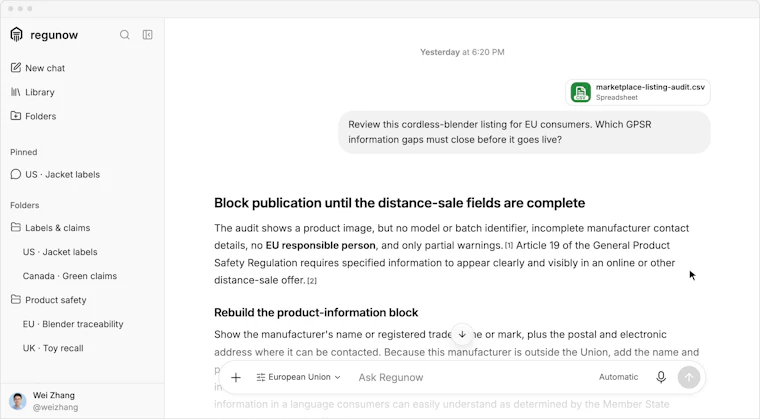This screenshot has height=419, width=760.
Task: Click the green CSV file icon
Action: click(x=581, y=92)
